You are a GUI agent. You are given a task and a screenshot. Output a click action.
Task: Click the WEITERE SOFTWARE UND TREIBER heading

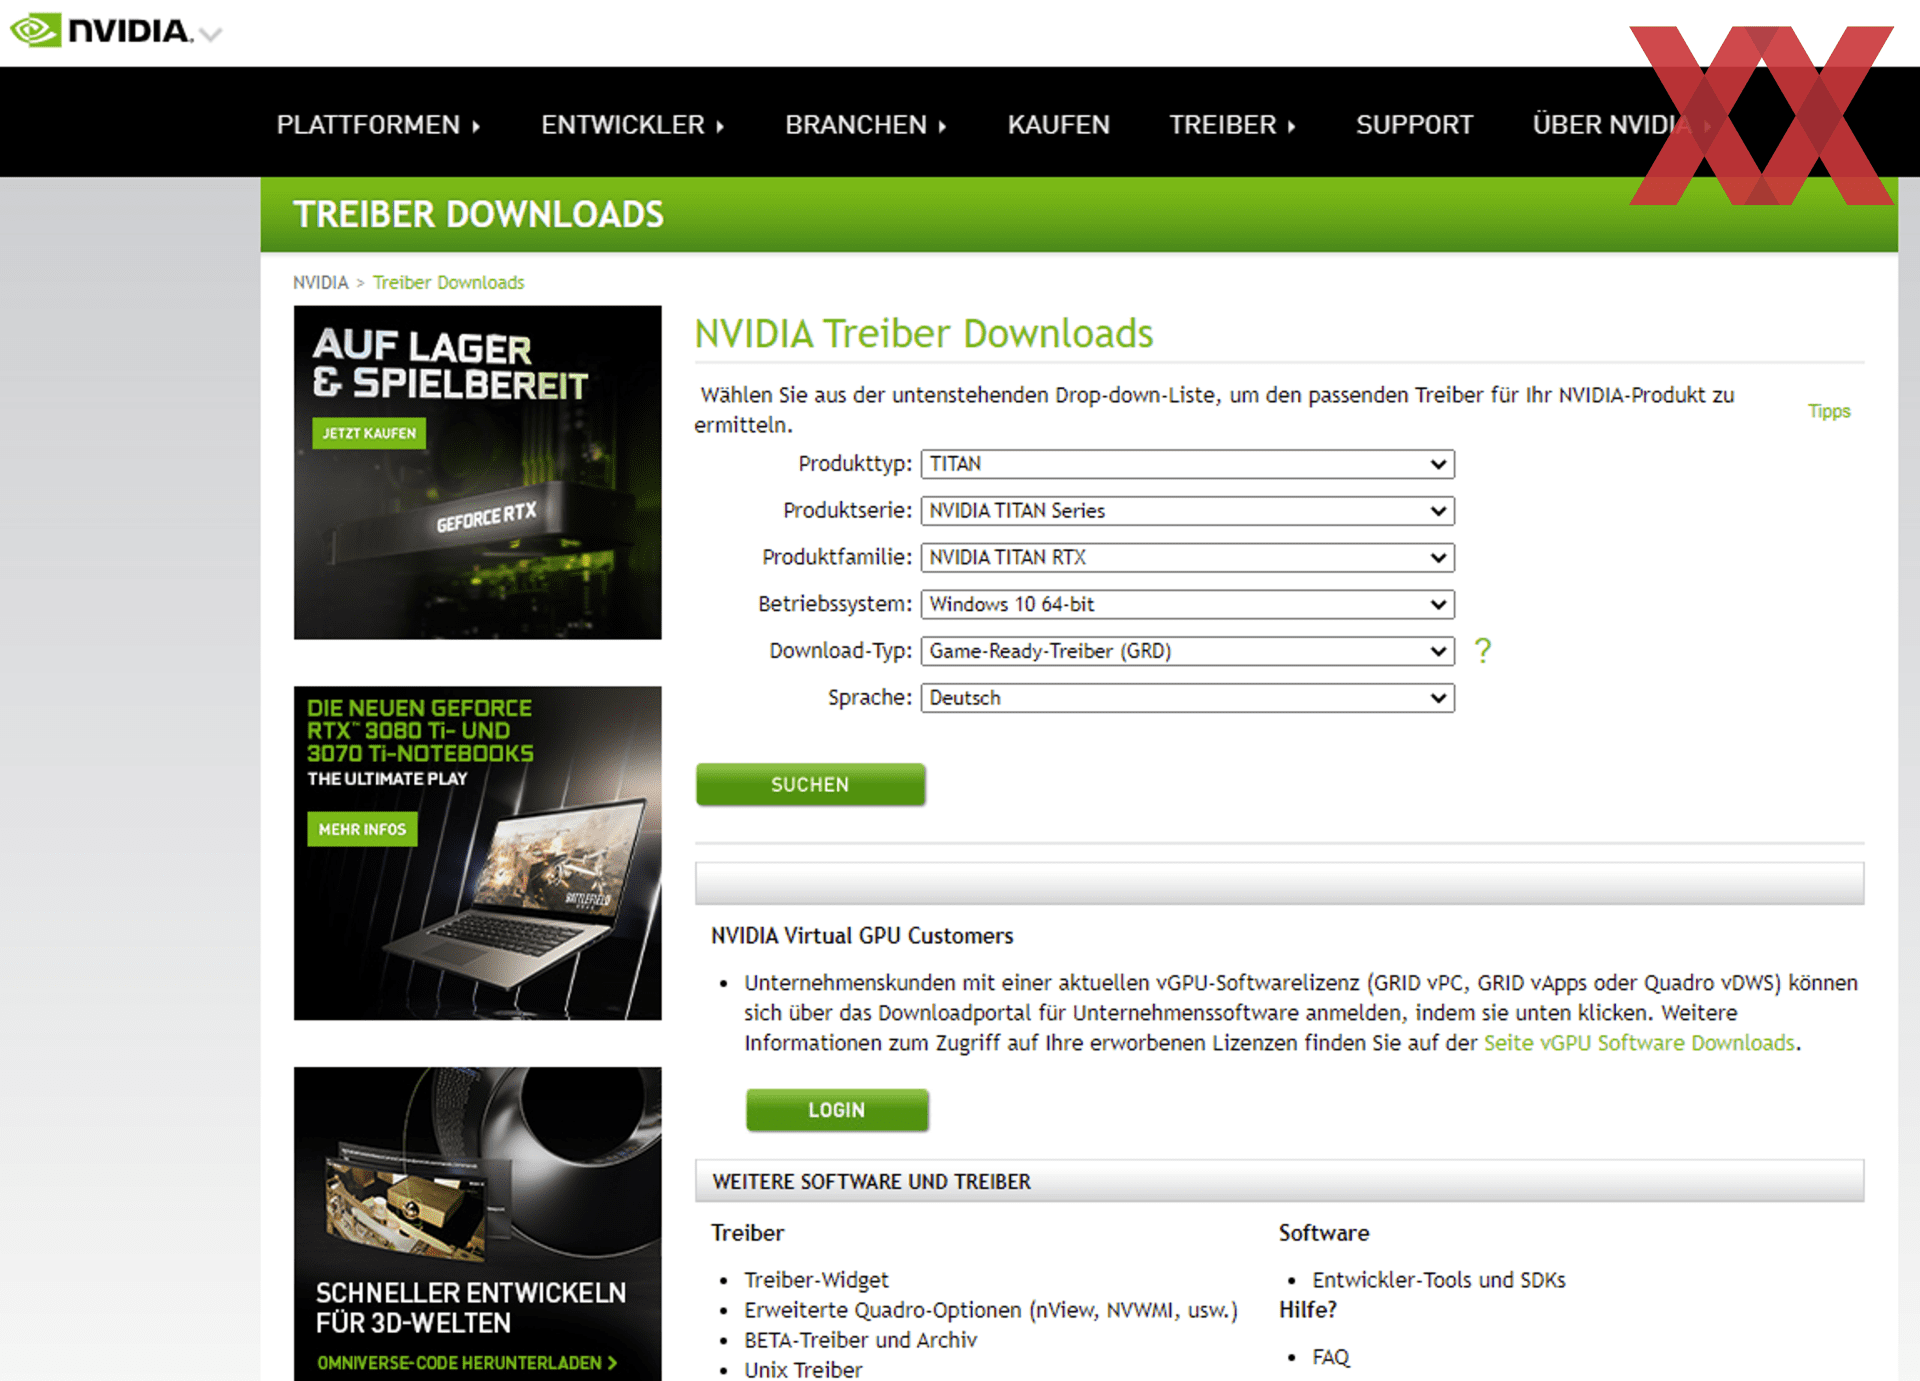871,1182
